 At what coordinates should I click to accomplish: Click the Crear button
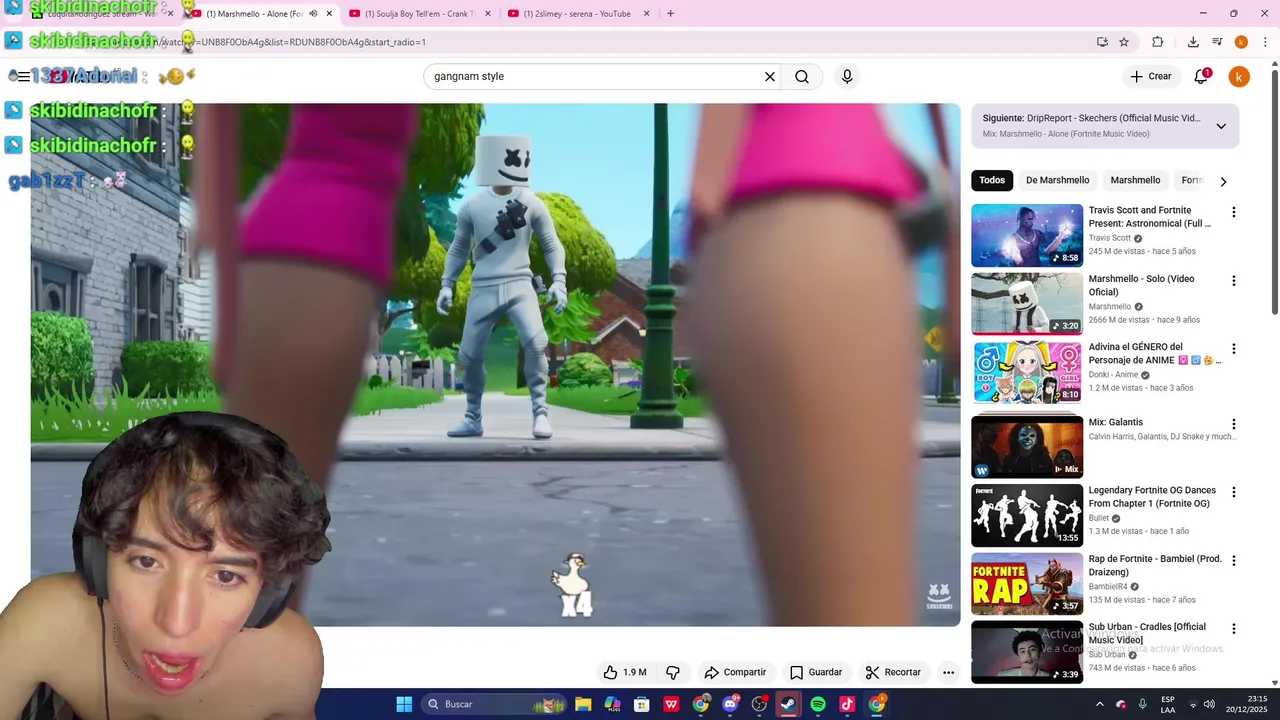coord(1151,77)
